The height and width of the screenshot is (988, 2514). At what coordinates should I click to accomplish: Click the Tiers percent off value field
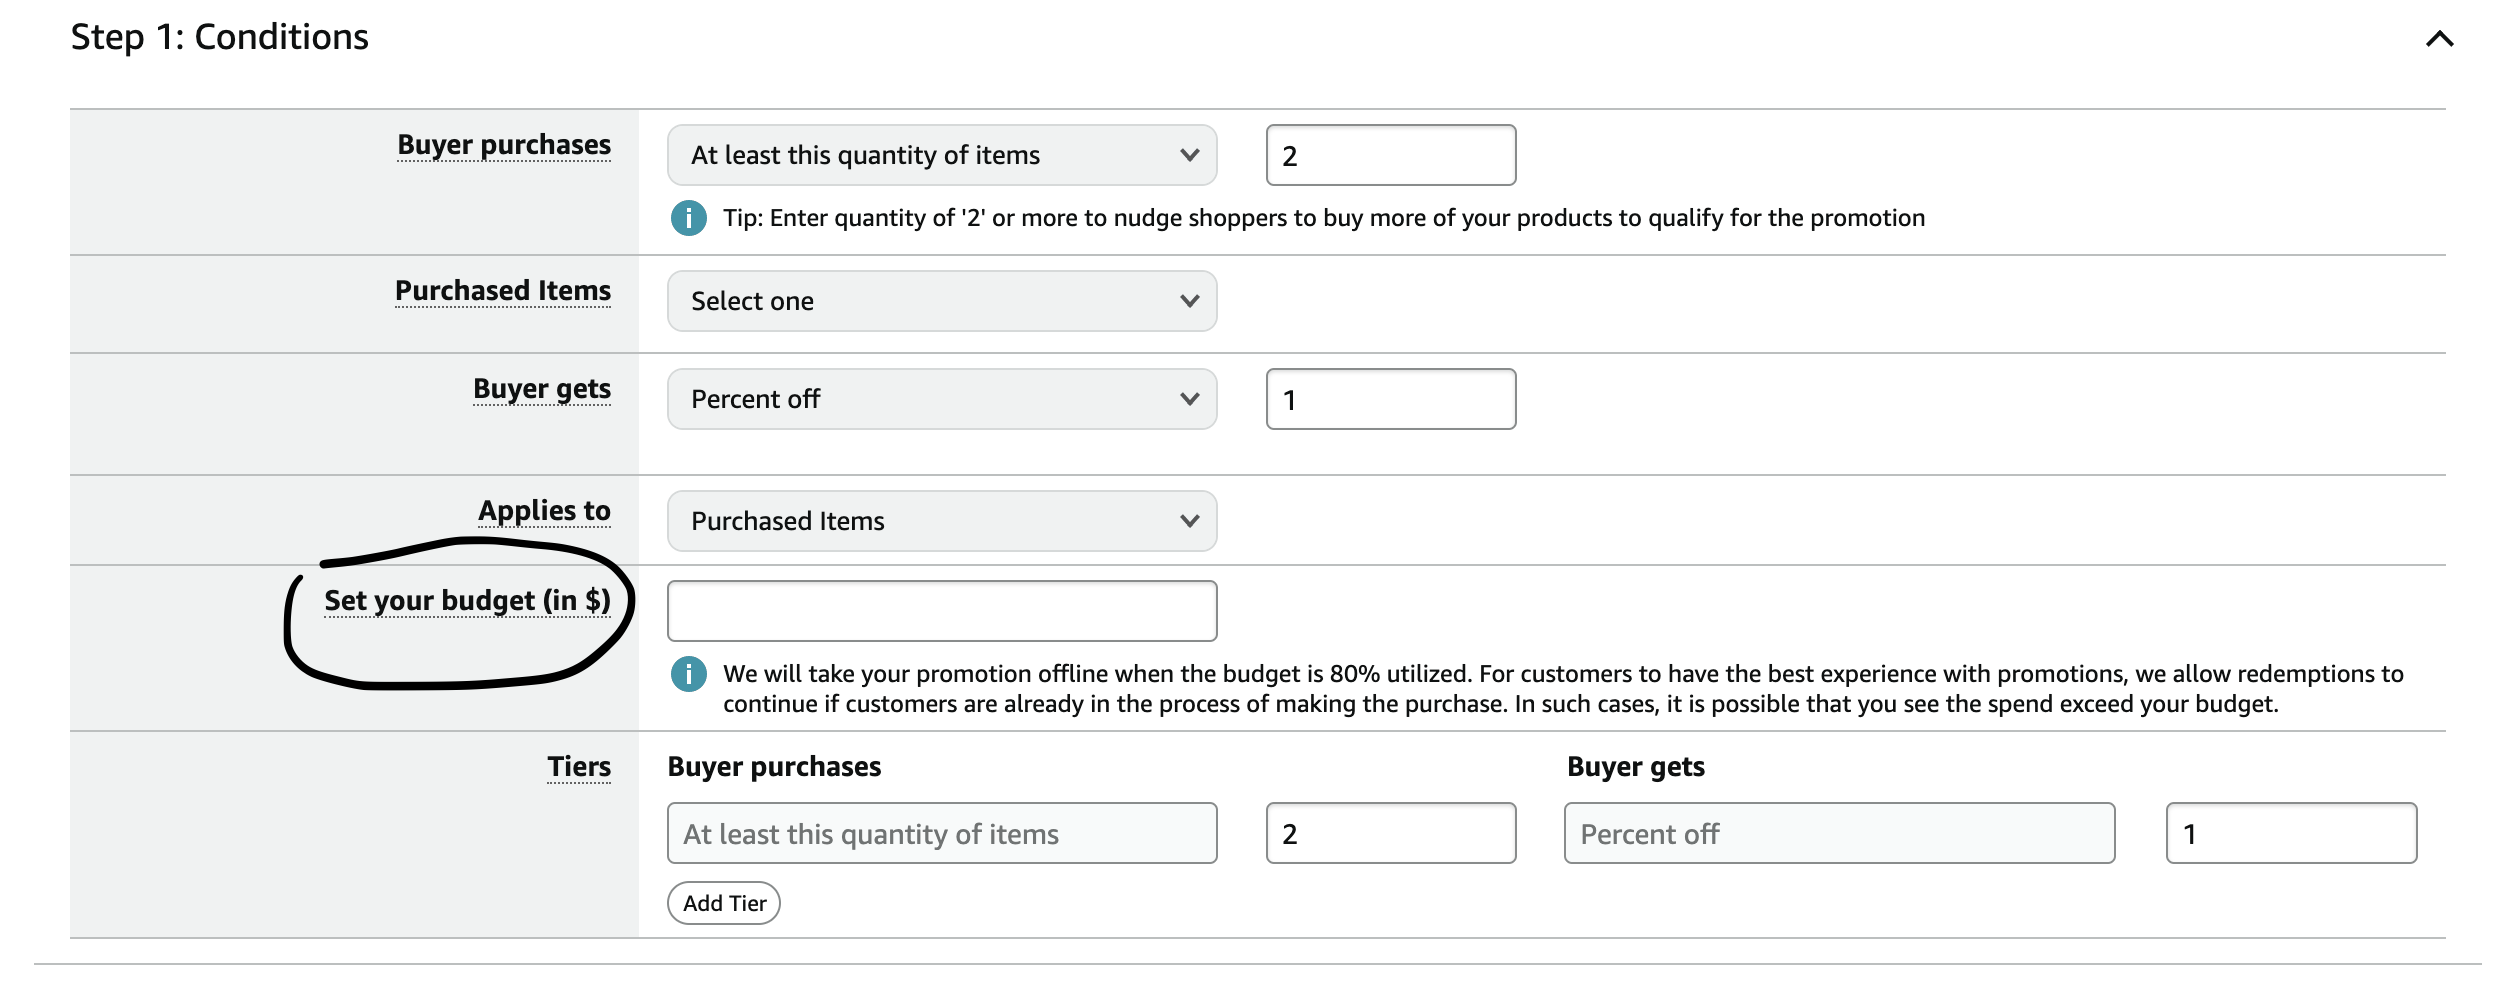[x=2291, y=833]
